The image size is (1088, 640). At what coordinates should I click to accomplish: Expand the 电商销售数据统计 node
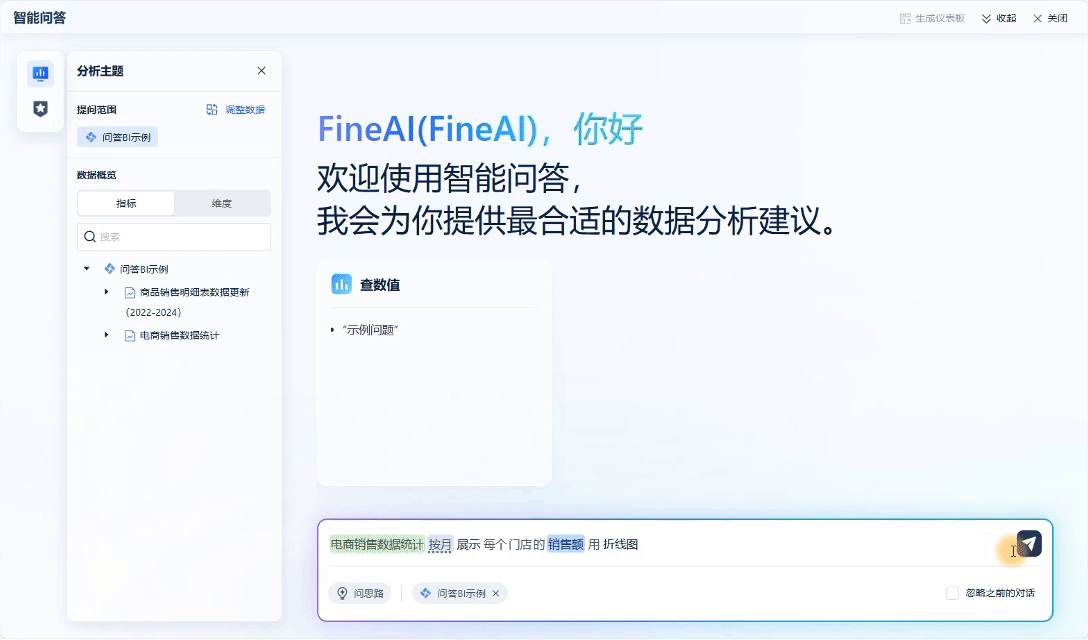pyautogui.click(x=106, y=335)
